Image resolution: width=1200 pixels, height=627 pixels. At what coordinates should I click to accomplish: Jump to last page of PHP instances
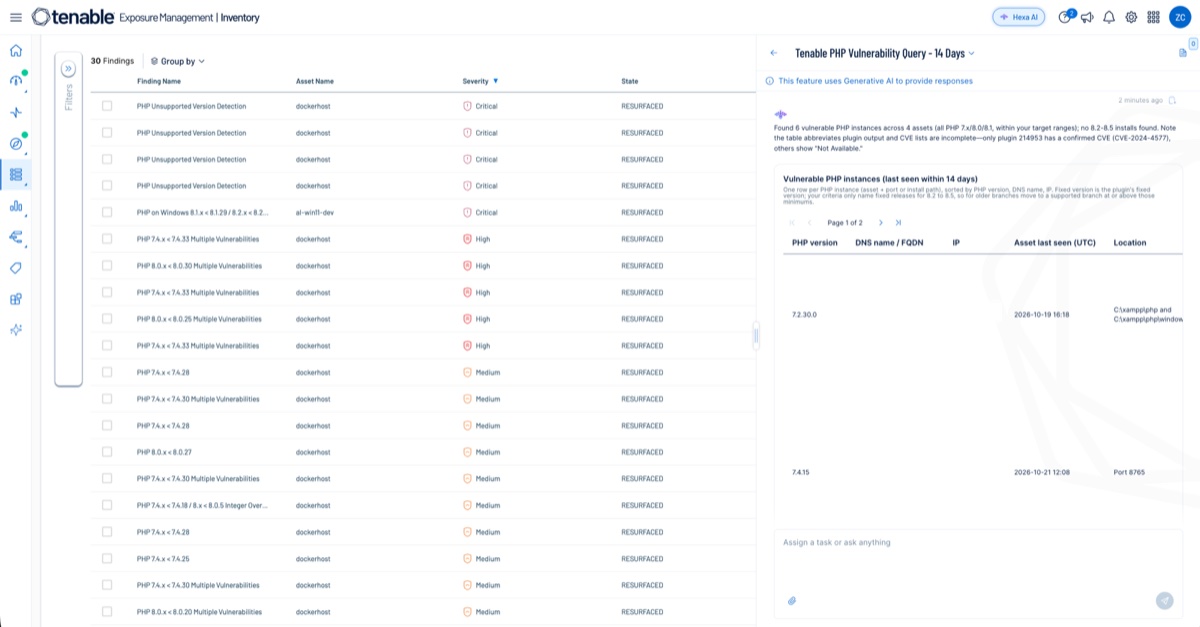pos(898,223)
